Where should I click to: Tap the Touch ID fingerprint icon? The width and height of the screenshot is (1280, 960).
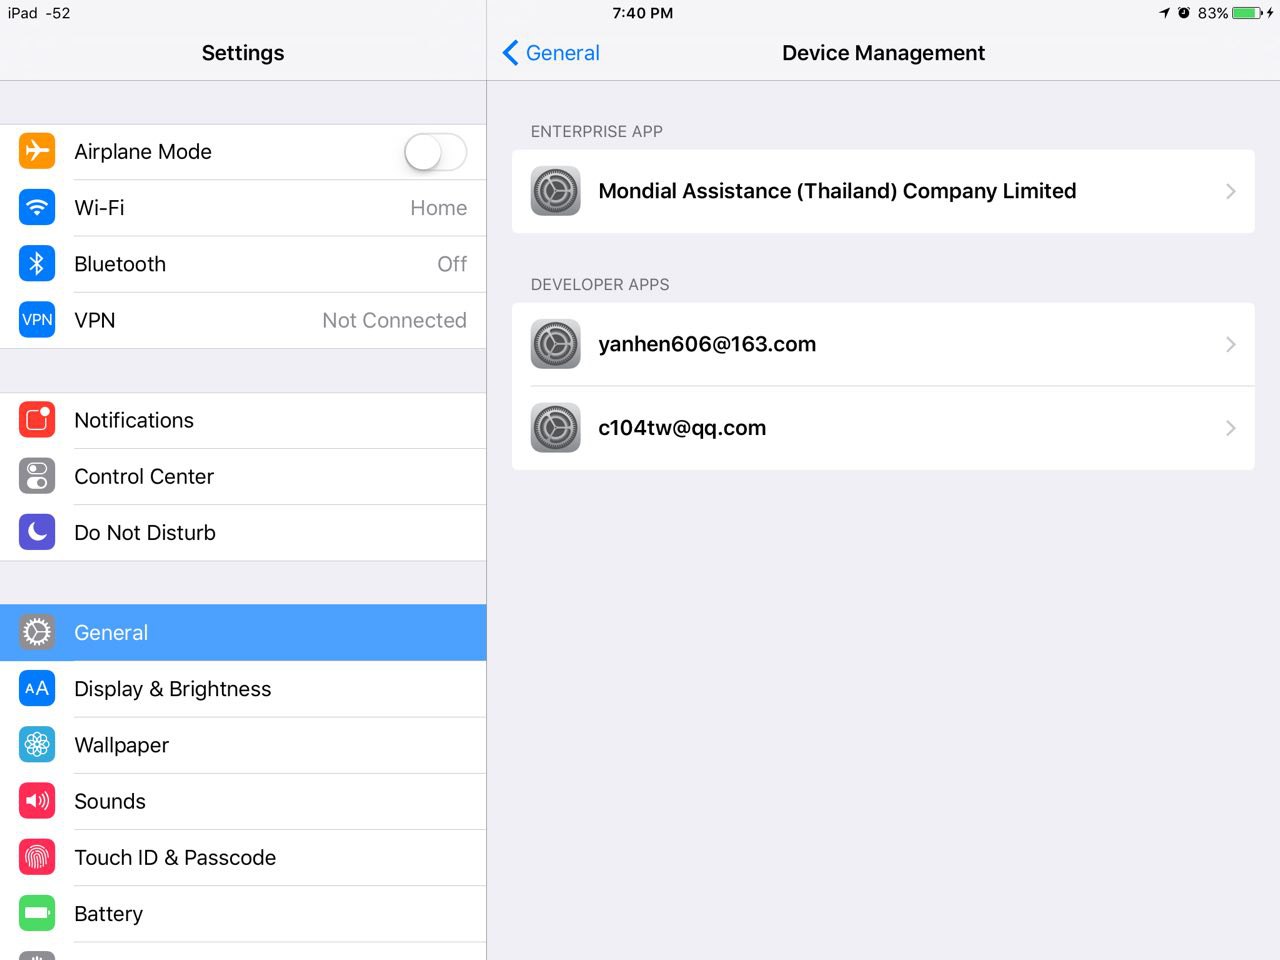(37, 857)
